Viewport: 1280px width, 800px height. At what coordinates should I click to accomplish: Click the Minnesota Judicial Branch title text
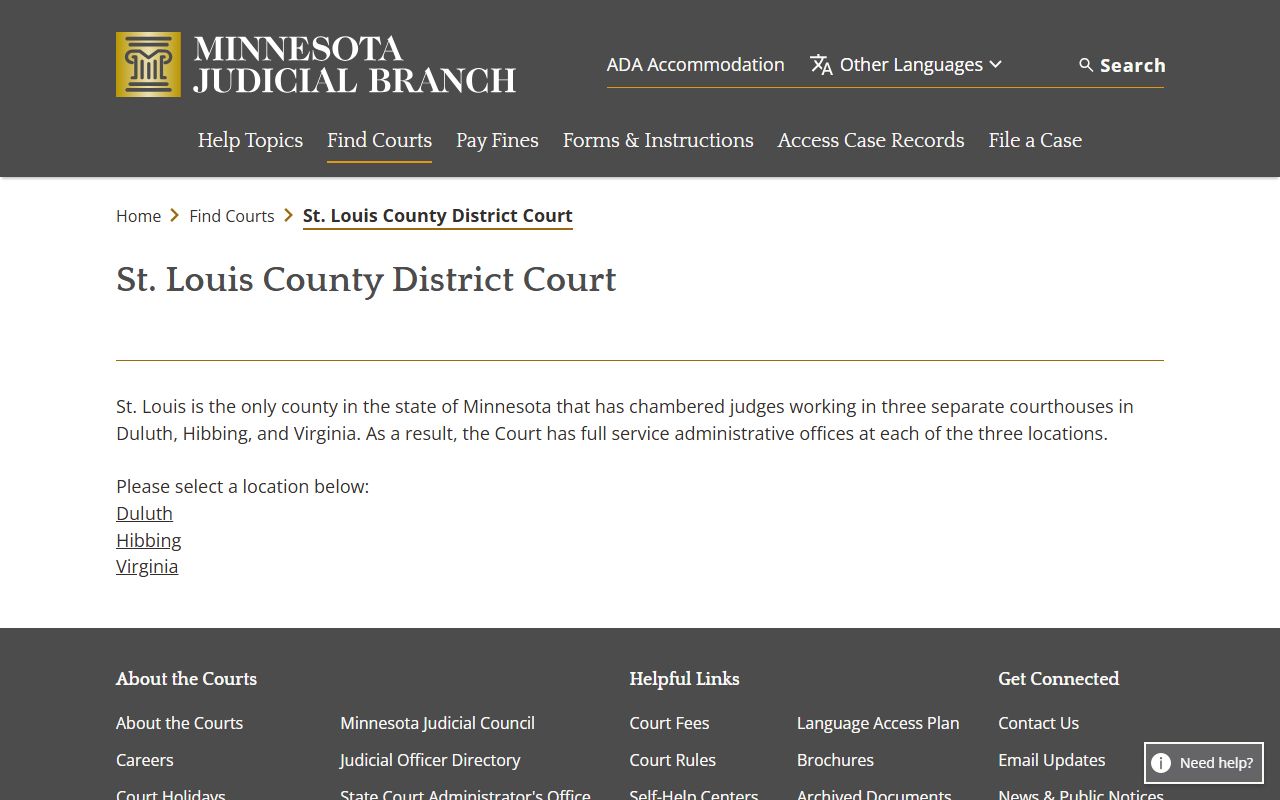[355, 64]
